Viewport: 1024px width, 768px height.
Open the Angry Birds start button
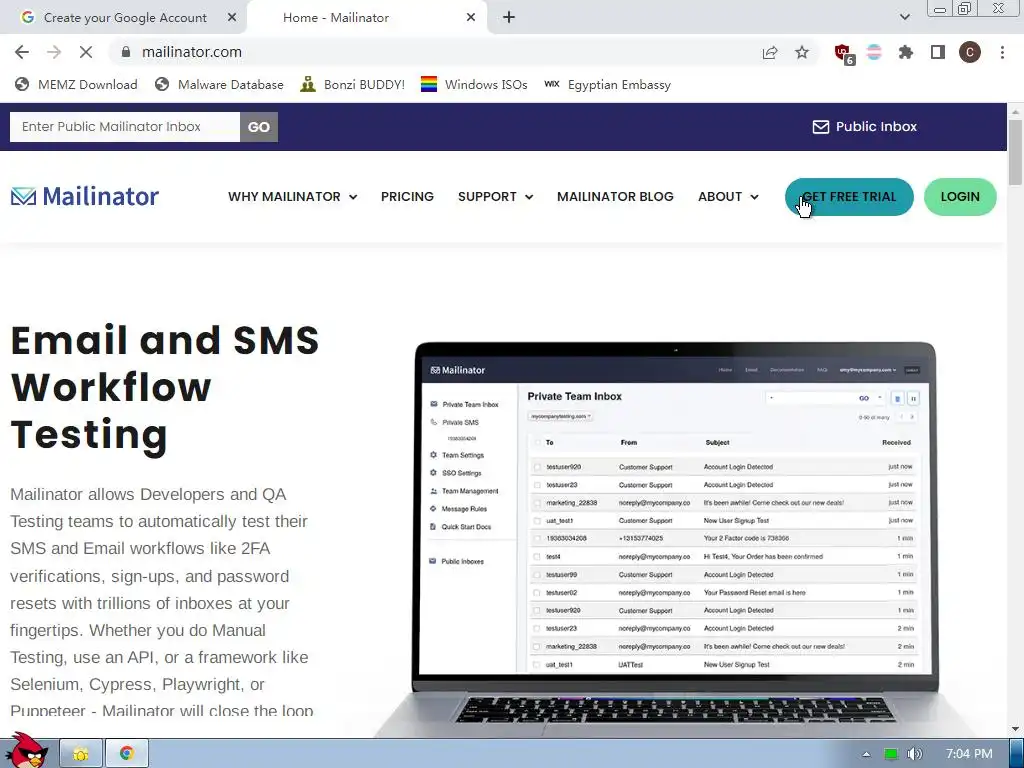tap(26, 751)
